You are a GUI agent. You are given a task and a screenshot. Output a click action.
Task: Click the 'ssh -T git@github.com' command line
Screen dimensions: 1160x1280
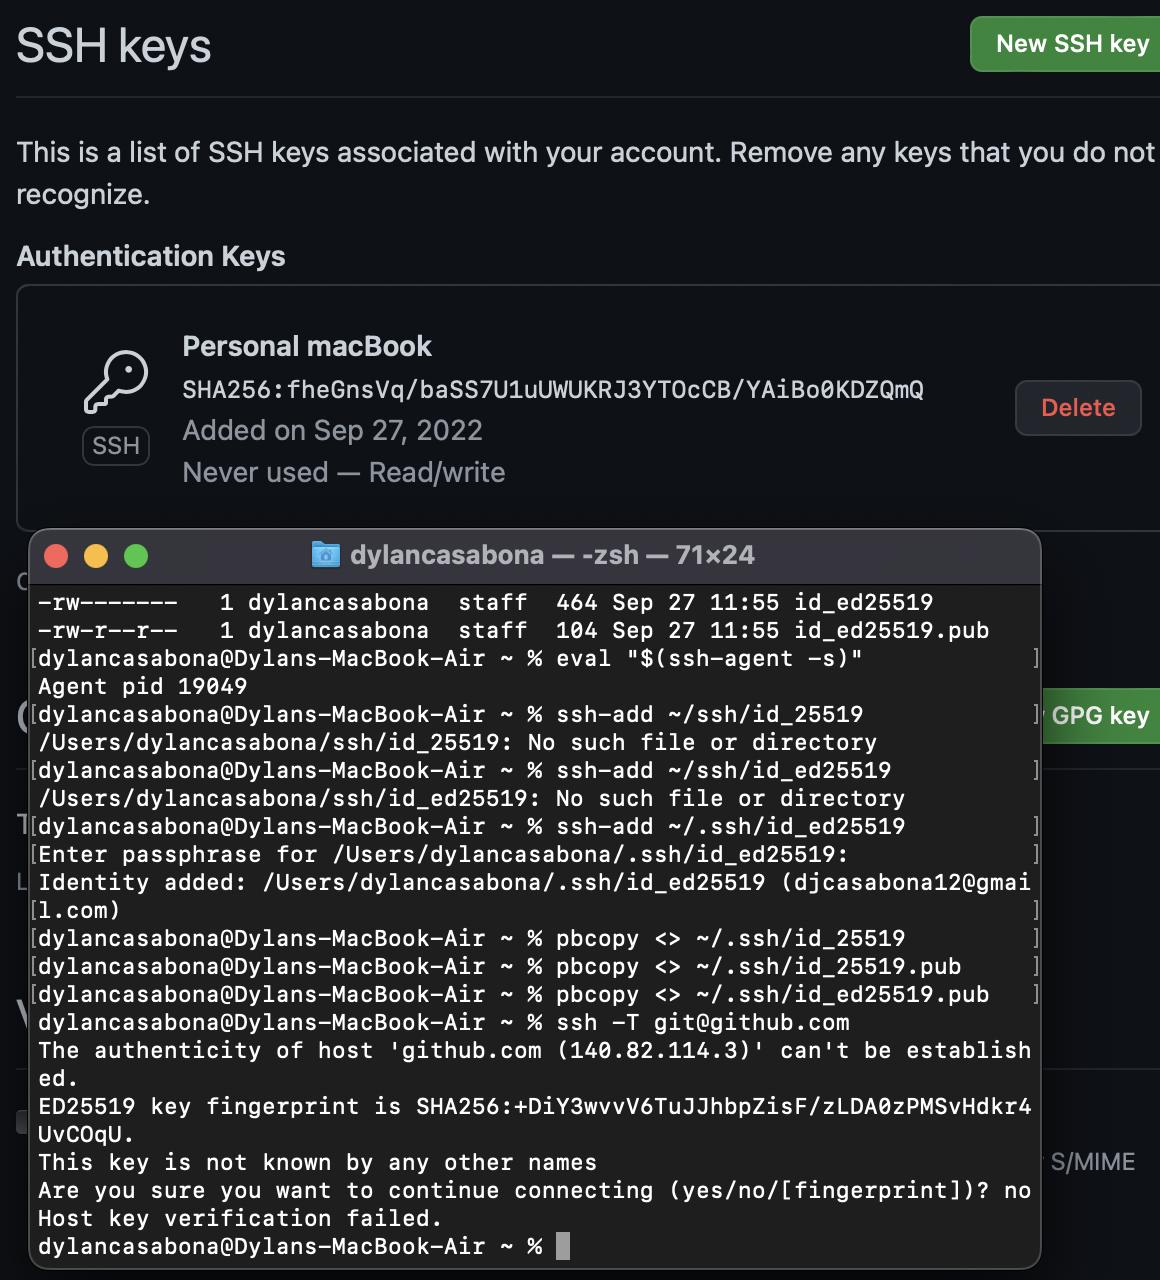702,1022
